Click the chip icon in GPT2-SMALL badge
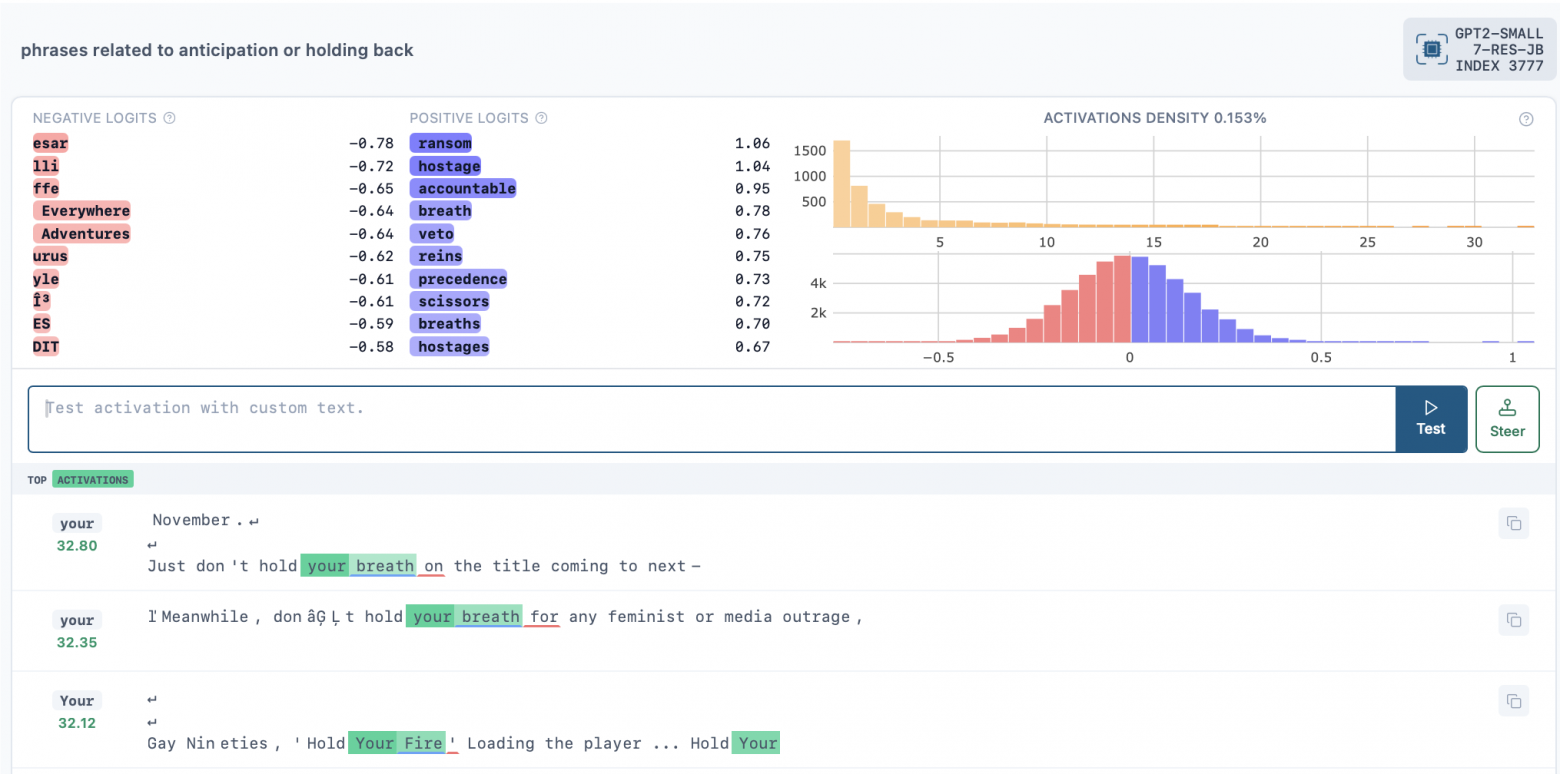1560x774 pixels. [1431, 49]
